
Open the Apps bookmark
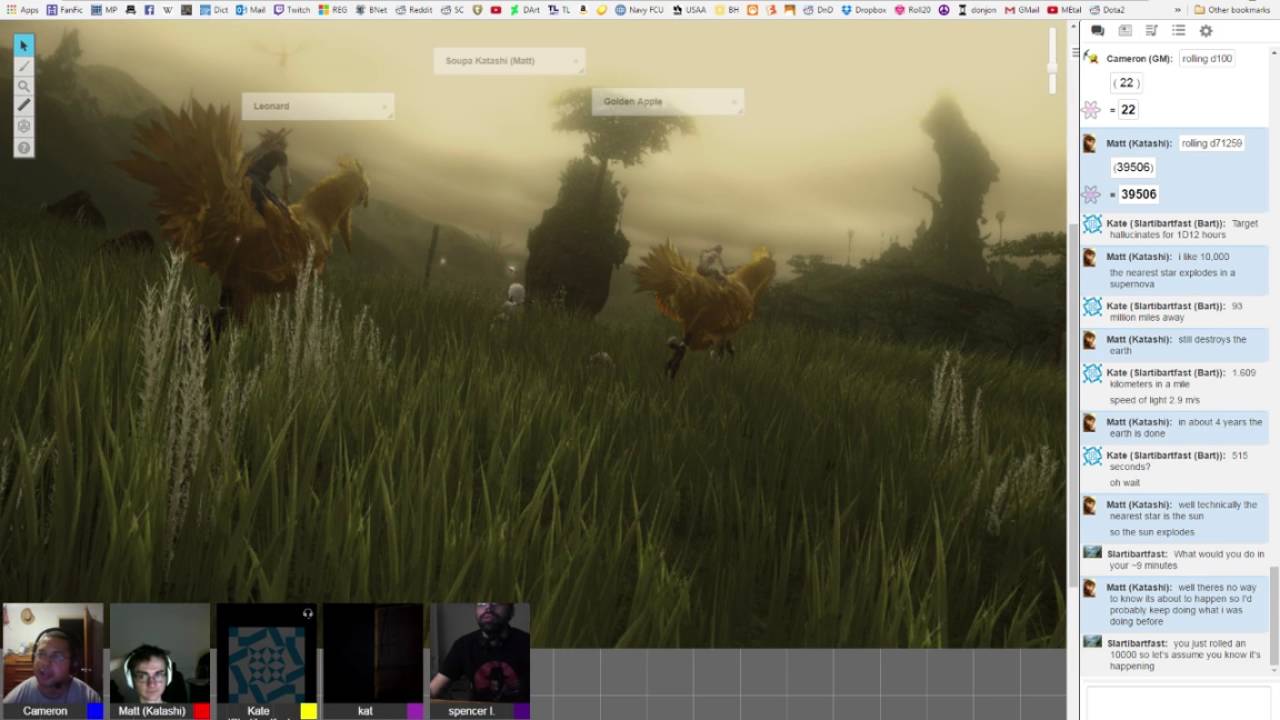click(x=22, y=10)
